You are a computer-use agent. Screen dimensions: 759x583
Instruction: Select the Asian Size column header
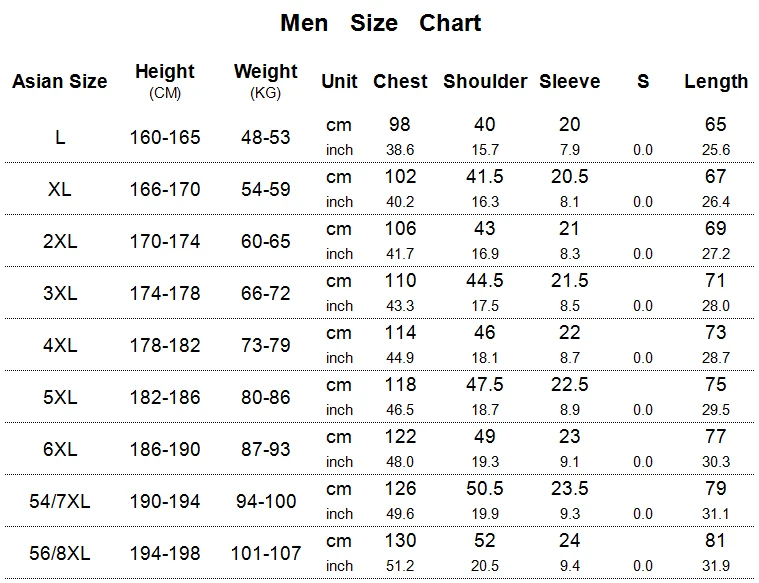60,81
